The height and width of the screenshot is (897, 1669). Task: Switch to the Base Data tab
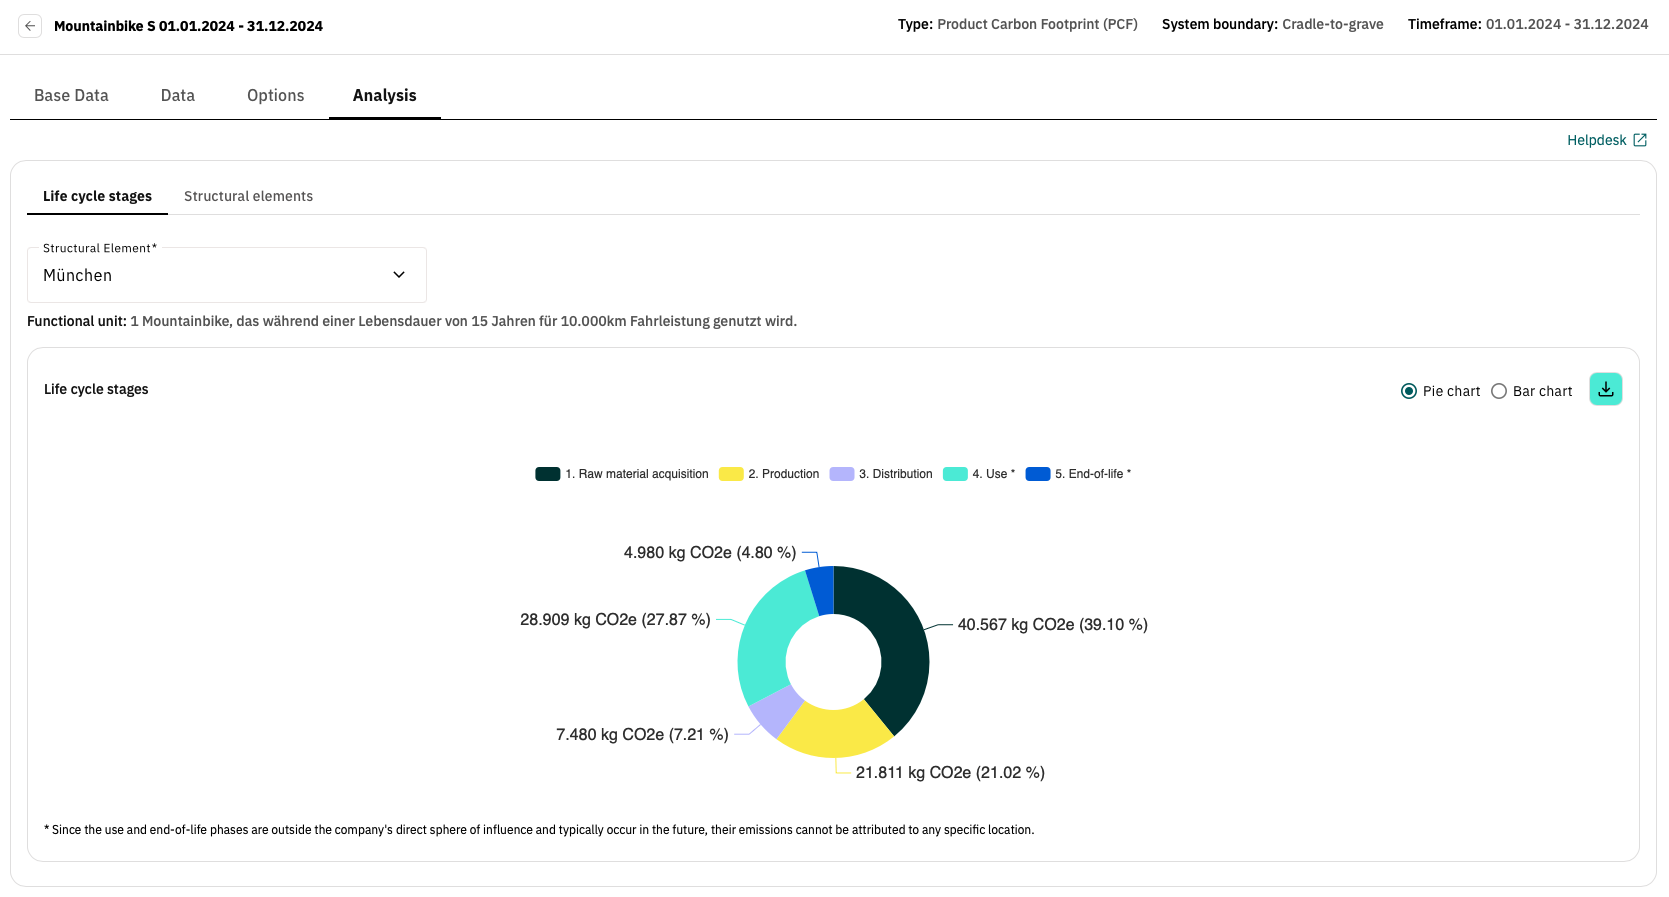click(71, 95)
